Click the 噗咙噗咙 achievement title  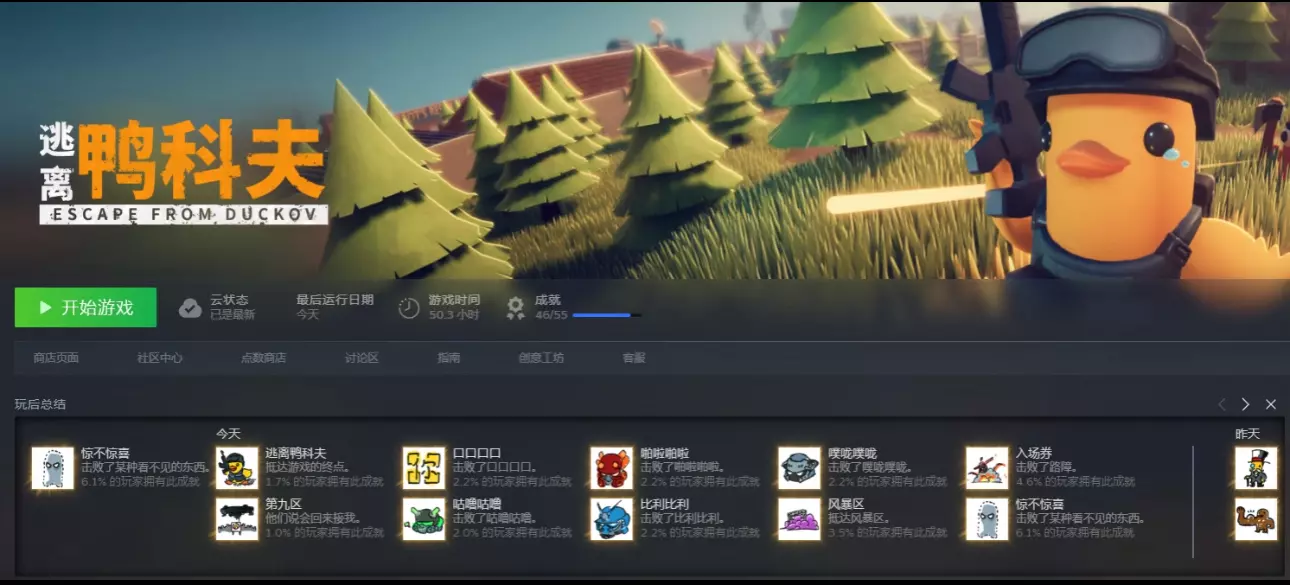(x=853, y=453)
